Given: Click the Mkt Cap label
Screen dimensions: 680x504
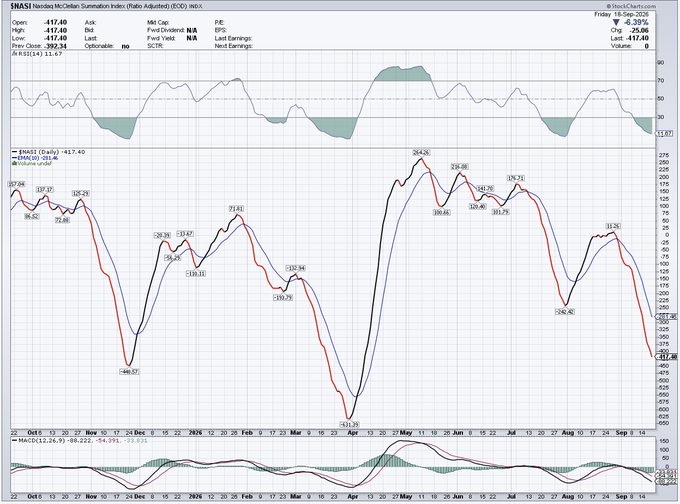Looking at the screenshot, I should [158, 23].
